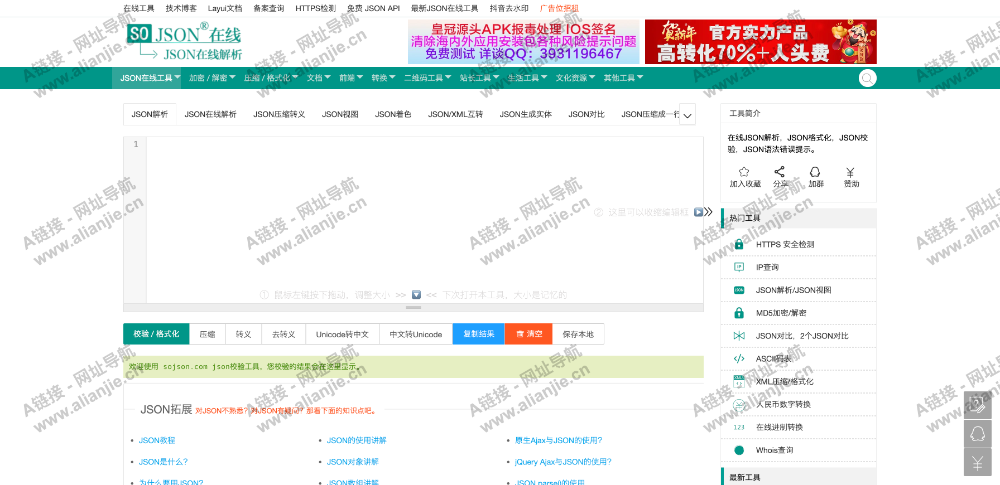Image resolution: width=1000 pixels, height=485 pixels.
Task: Click the floating yen button at right edge
Action: click(x=977, y=462)
